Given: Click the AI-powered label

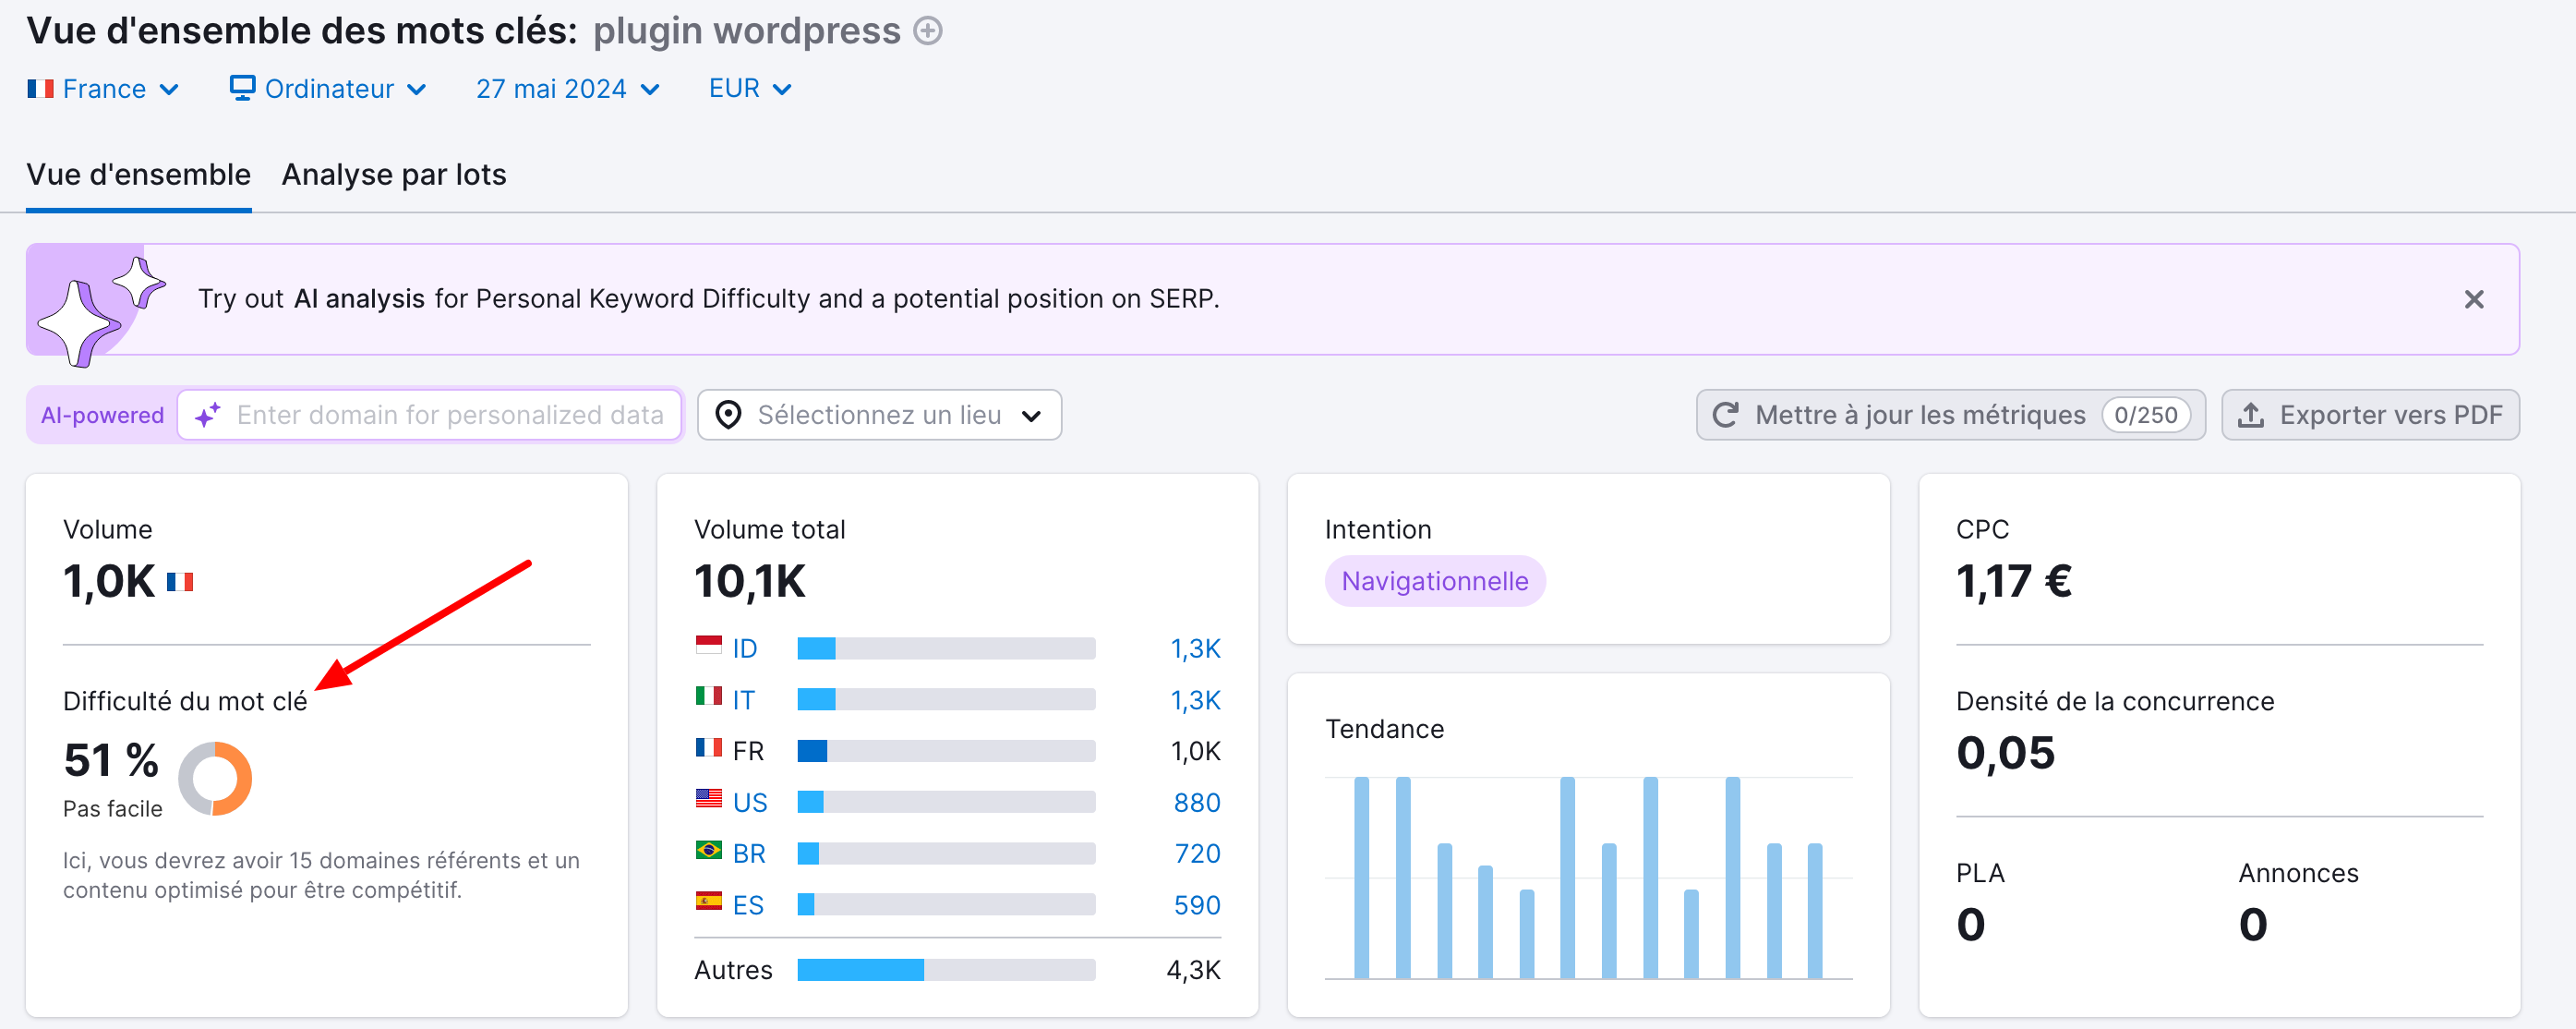Looking at the screenshot, I should pyautogui.click(x=102, y=415).
